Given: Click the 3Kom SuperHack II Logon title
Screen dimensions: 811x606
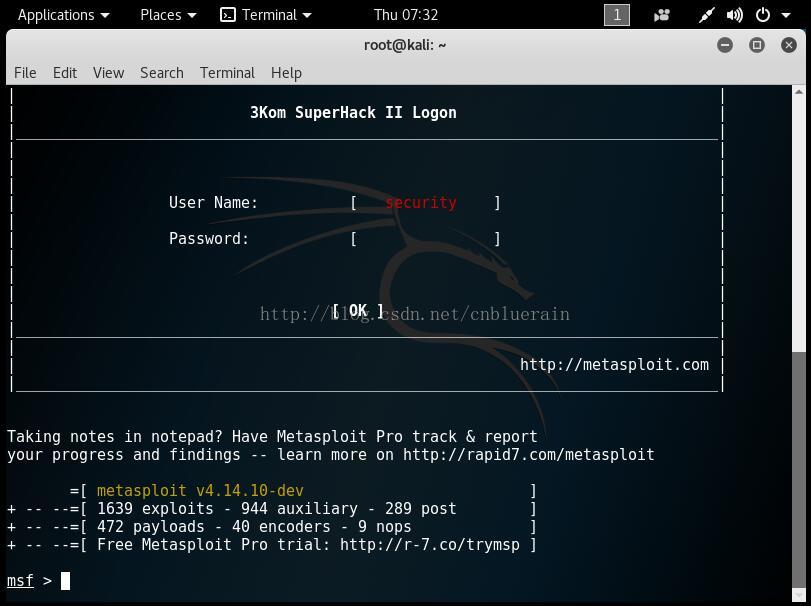Looking at the screenshot, I should click(x=353, y=112).
